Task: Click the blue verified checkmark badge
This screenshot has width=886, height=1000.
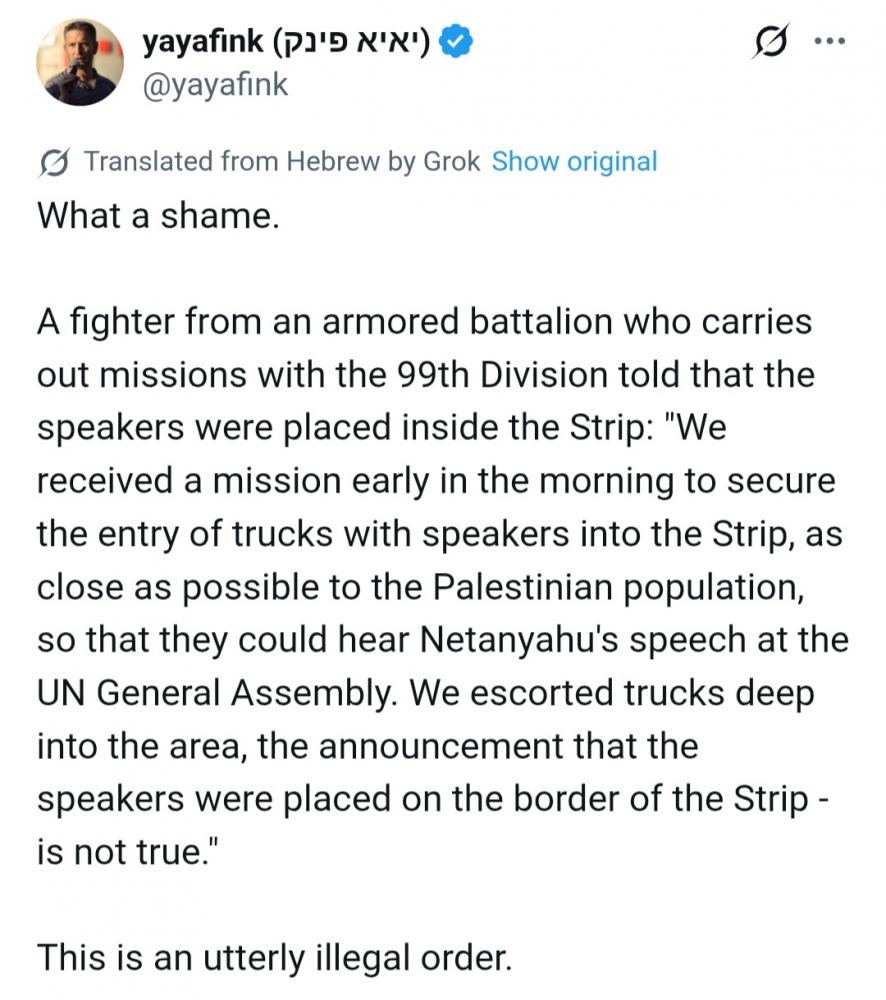Action: click(x=455, y=42)
